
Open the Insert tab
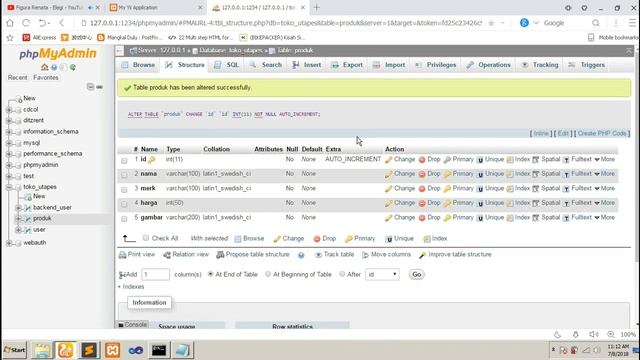click(307, 65)
